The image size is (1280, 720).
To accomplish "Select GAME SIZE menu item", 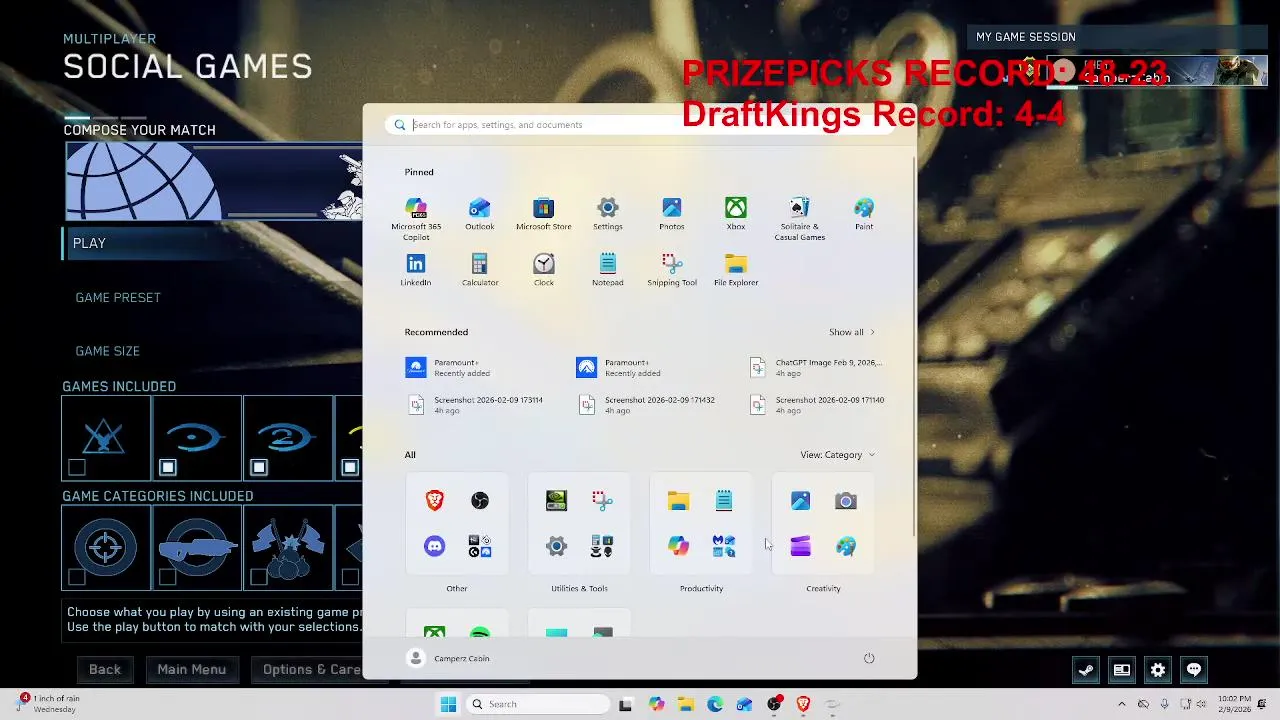I will 107,351.
